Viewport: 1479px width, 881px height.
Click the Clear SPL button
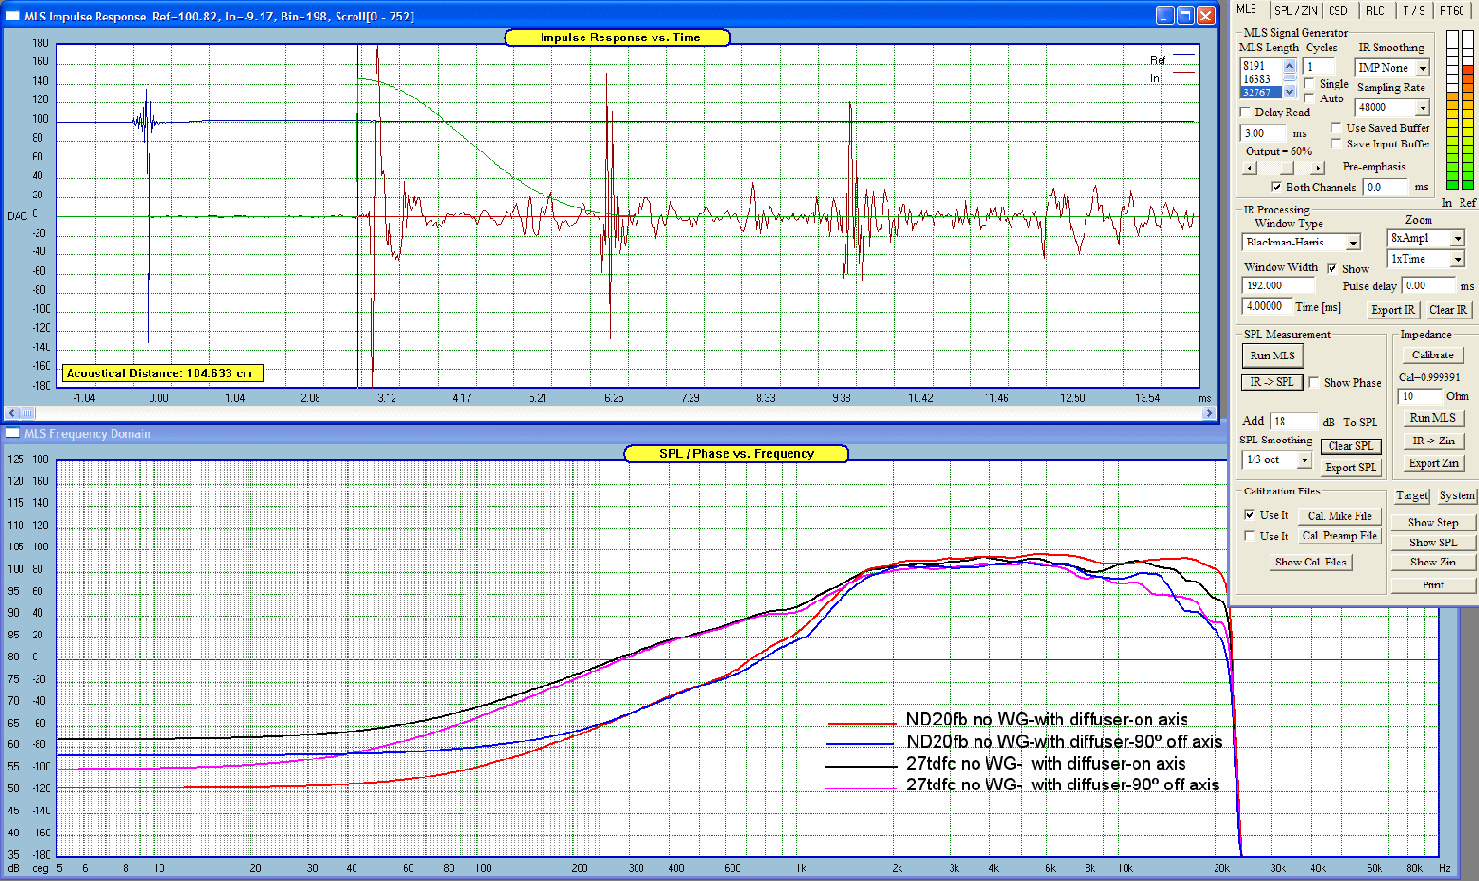click(1351, 446)
